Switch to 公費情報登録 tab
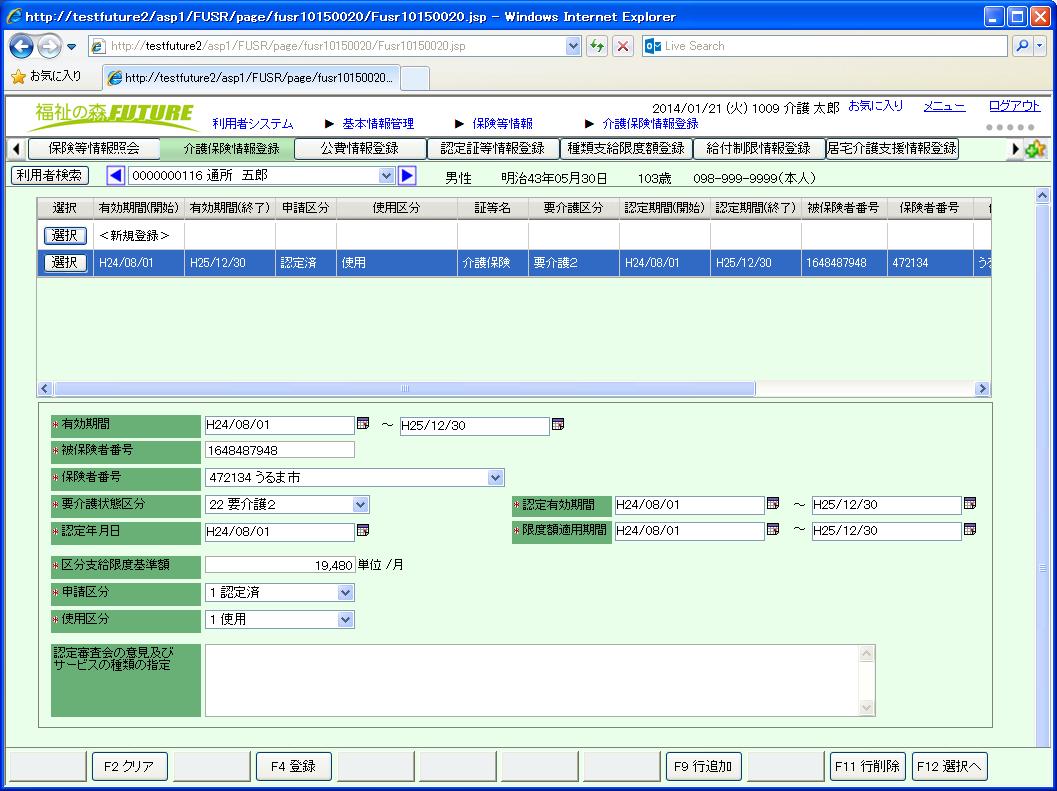 (x=360, y=148)
